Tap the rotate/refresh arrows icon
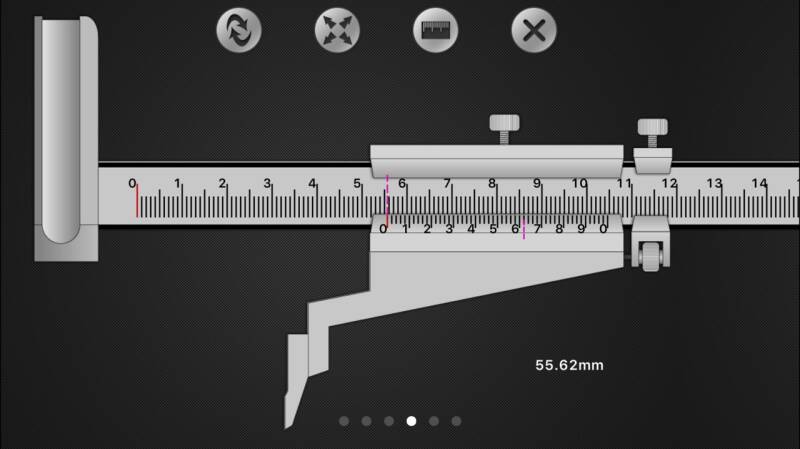The height and width of the screenshot is (449, 800). (239, 30)
